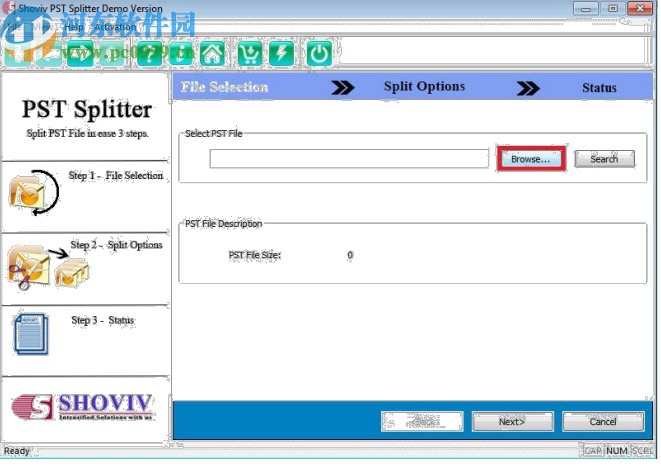The height and width of the screenshot is (469, 661).
Task: Click the 'Step 2 - Split Options' label
Action: coord(116,245)
